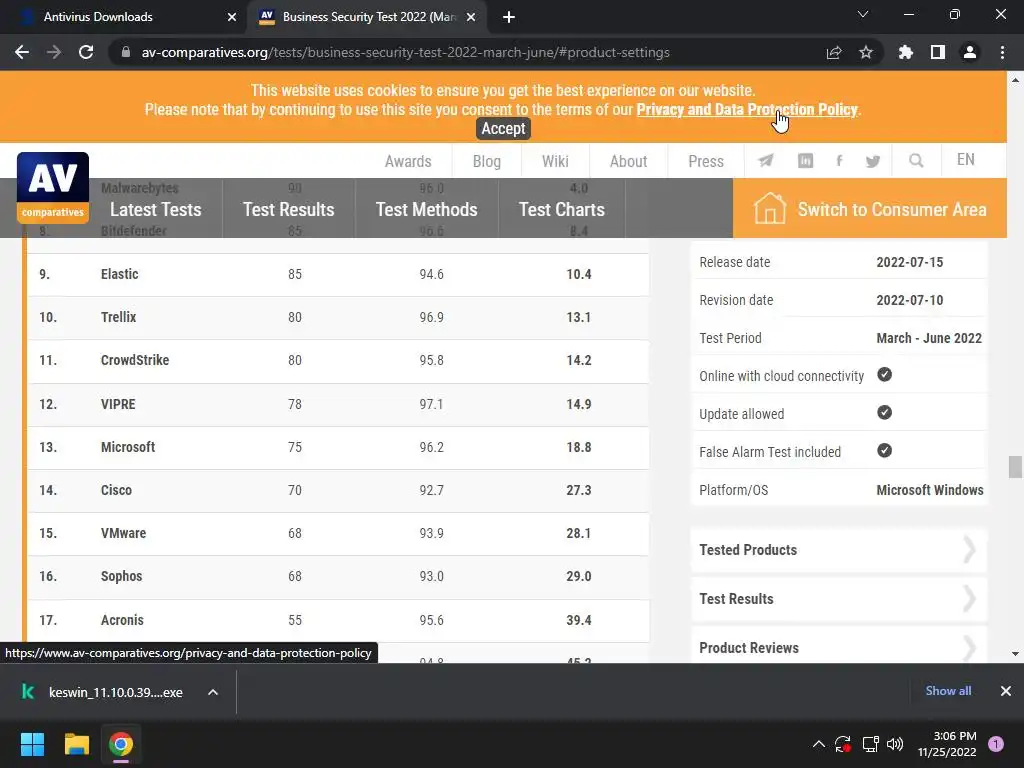
Task: Open the Windows Start menu
Action: (32, 744)
